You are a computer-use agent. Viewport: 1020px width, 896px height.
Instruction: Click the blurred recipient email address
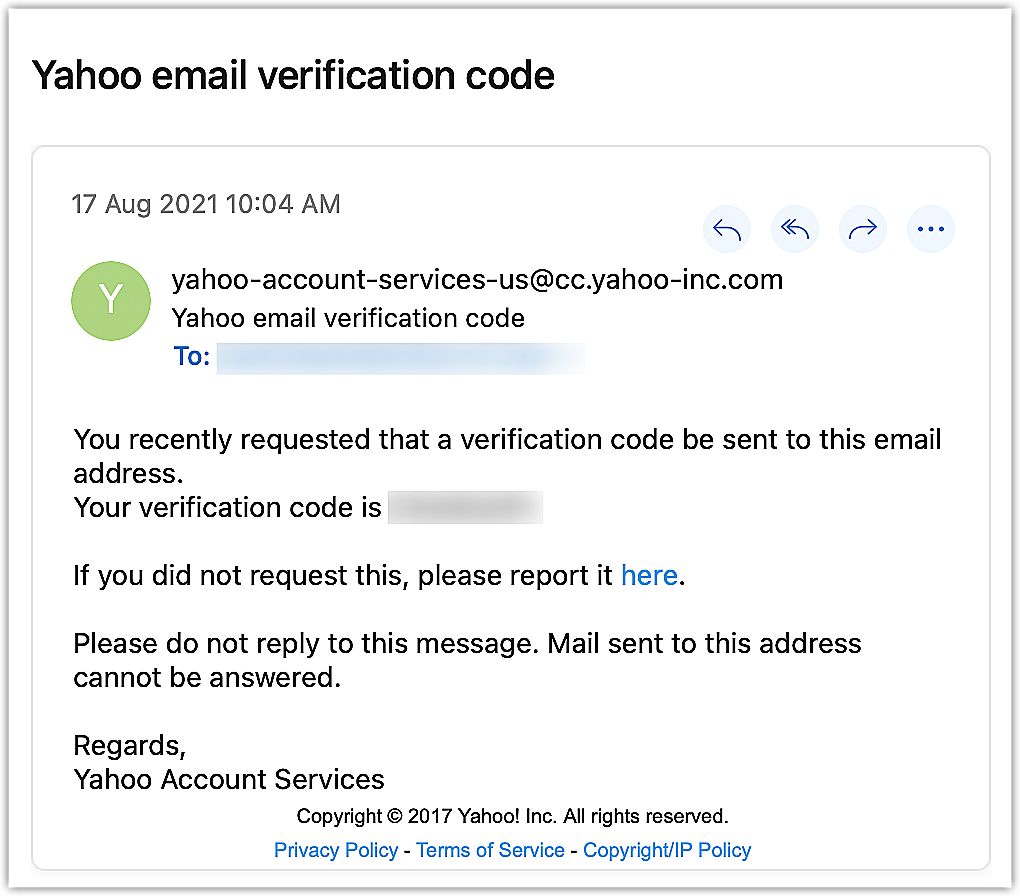tap(400, 358)
